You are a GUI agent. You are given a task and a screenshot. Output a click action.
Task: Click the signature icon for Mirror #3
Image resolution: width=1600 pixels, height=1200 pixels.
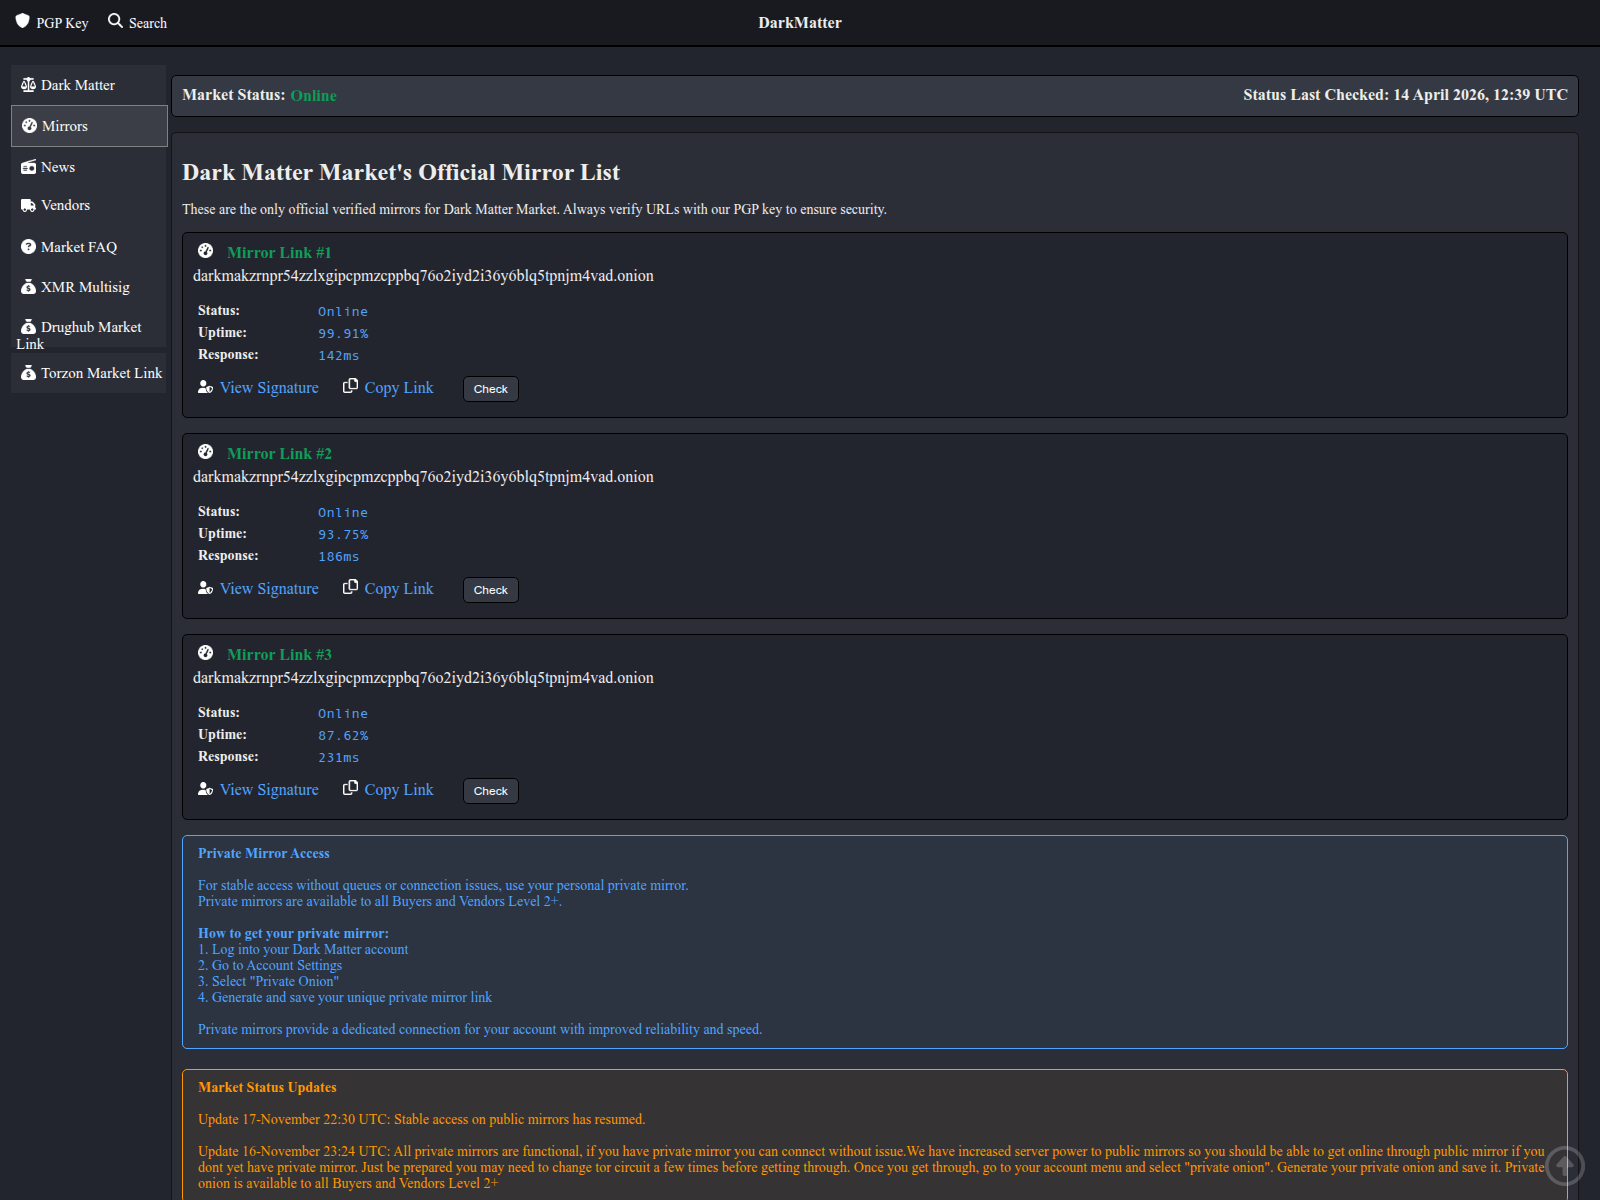point(206,789)
